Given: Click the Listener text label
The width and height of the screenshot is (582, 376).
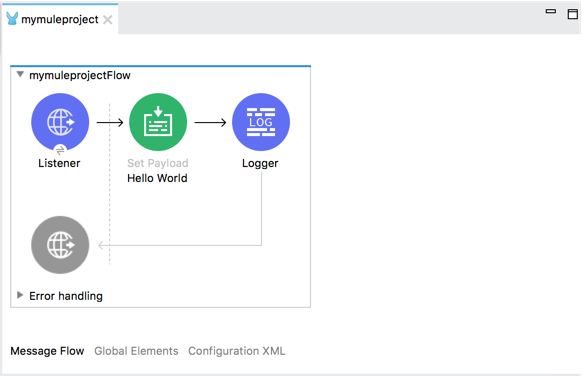Looking at the screenshot, I should (x=59, y=163).
